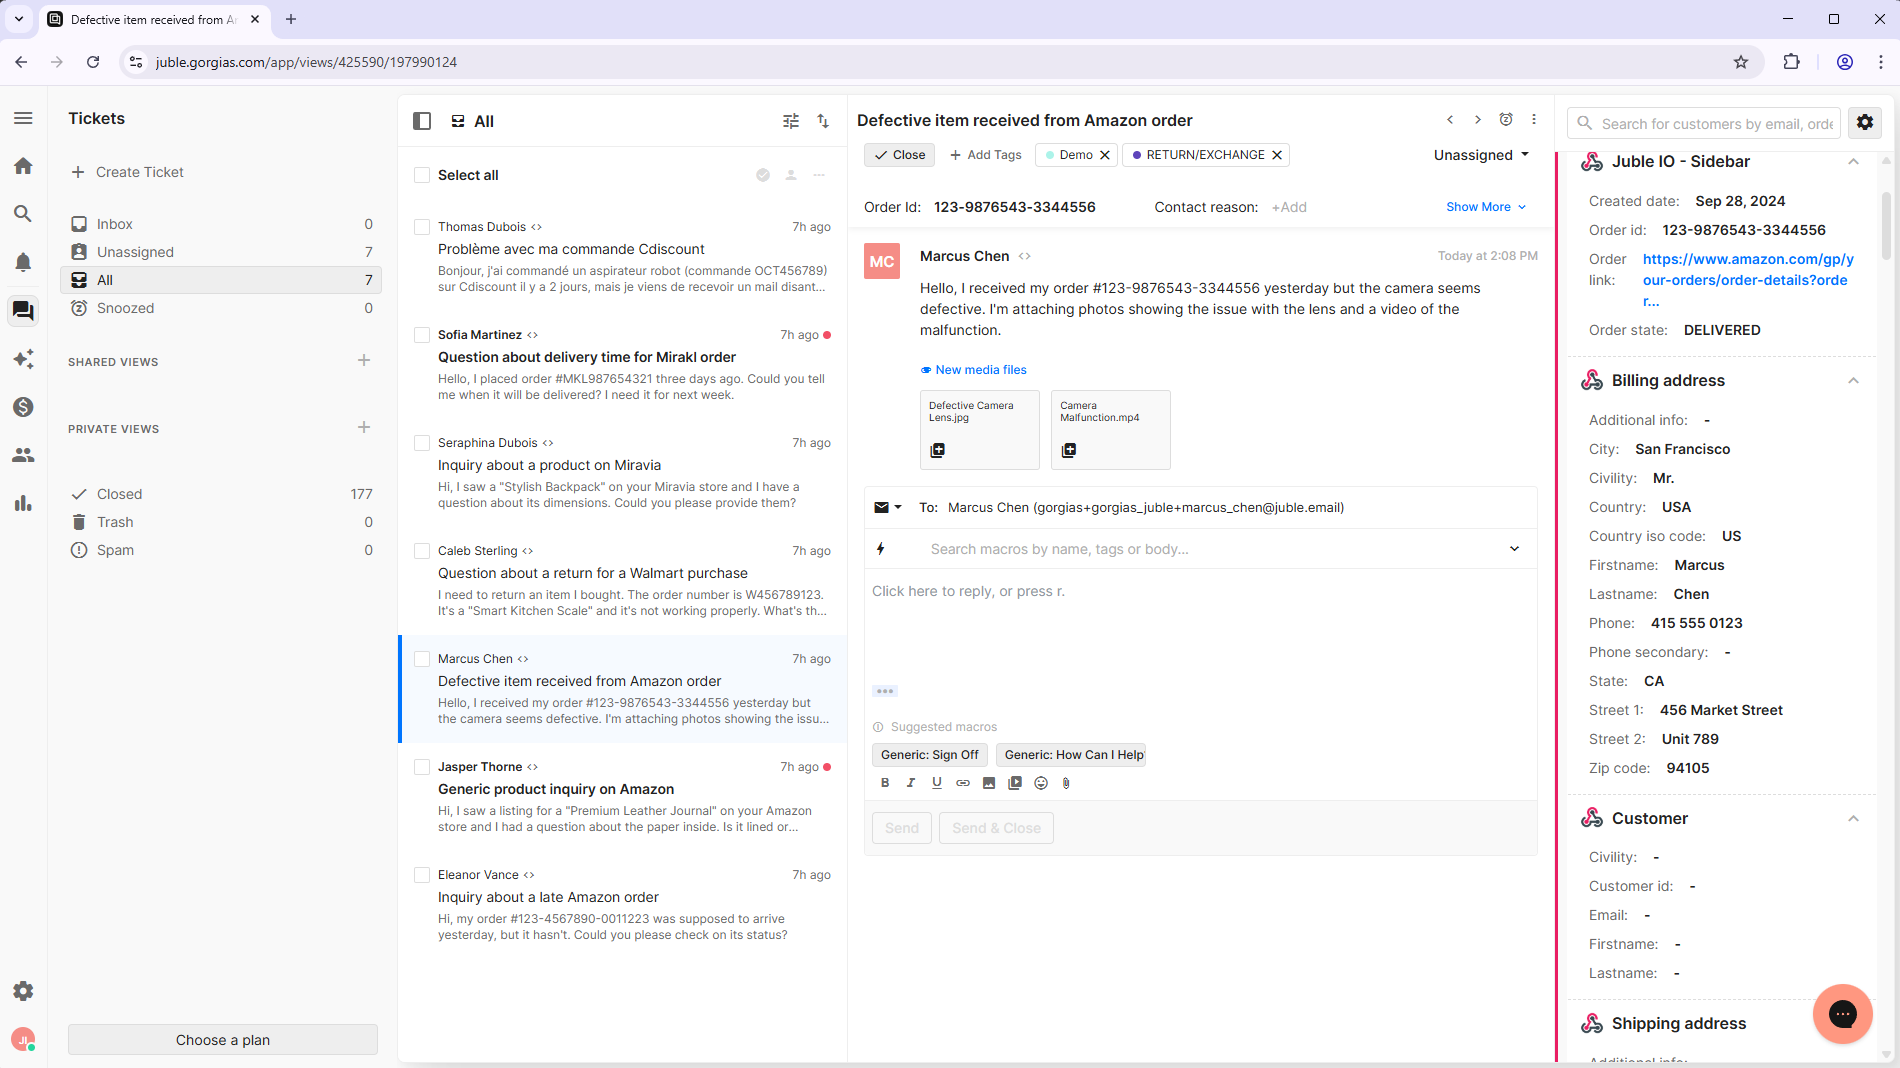
Task: Expand the macro search dropdown arrow
Action: [x=1514, y=549]
